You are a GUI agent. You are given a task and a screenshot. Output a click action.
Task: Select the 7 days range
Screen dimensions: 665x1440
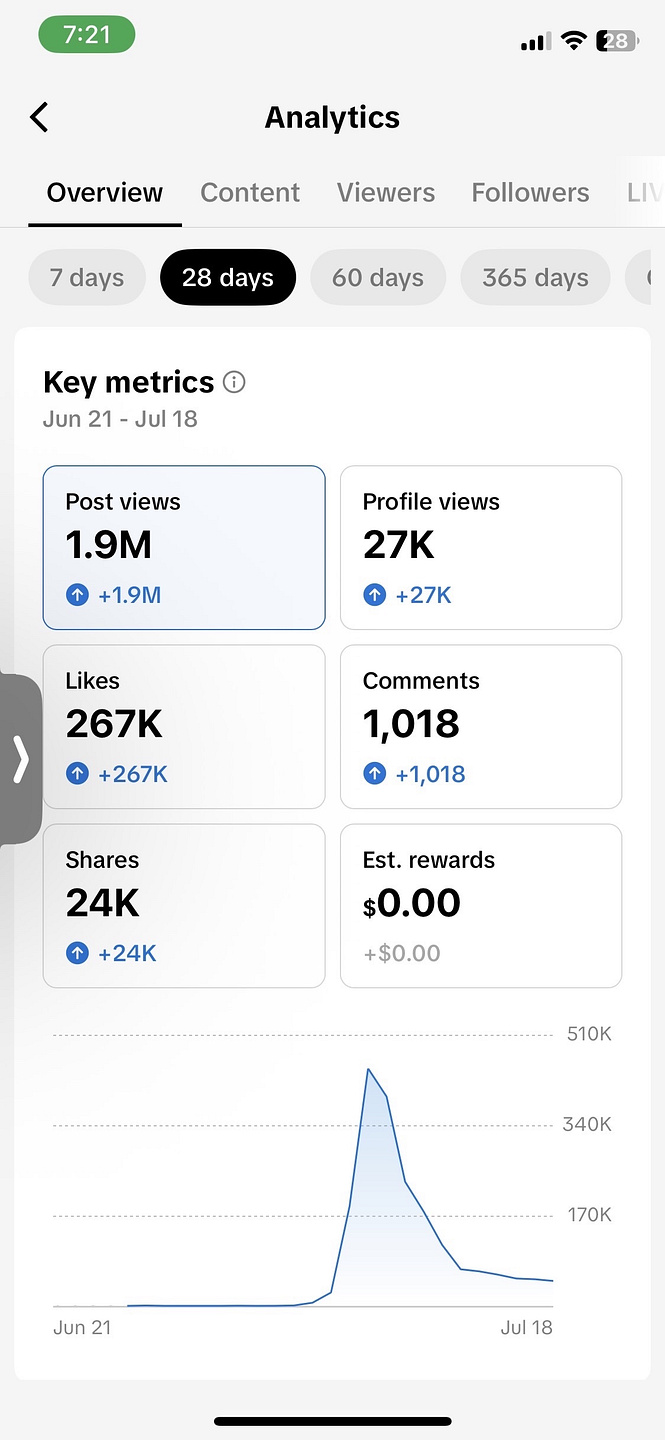pos(87,277)
